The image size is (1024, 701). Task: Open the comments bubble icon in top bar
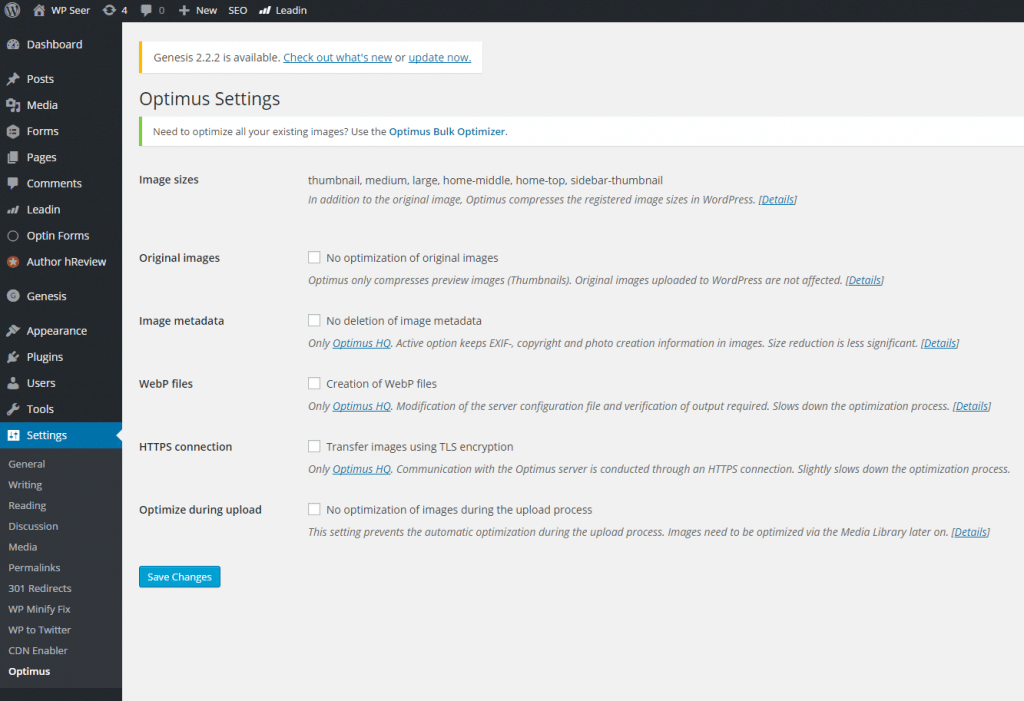pyautogui.click(x=146, y=10)
